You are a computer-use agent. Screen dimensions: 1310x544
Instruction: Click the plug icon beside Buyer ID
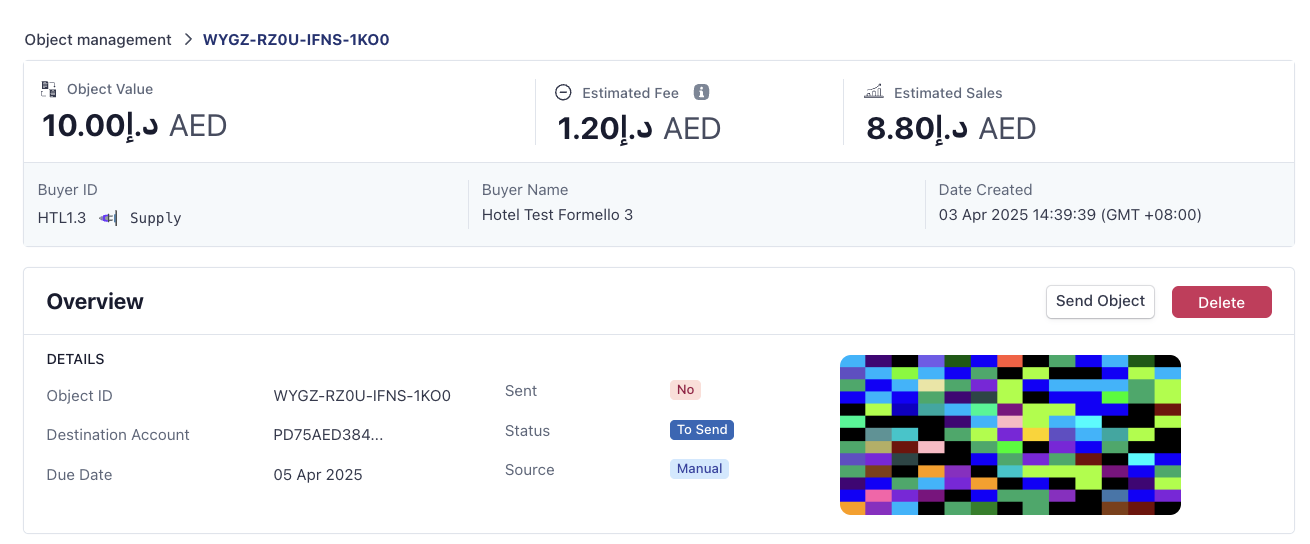pyautogui.click(x=108, y=218)
